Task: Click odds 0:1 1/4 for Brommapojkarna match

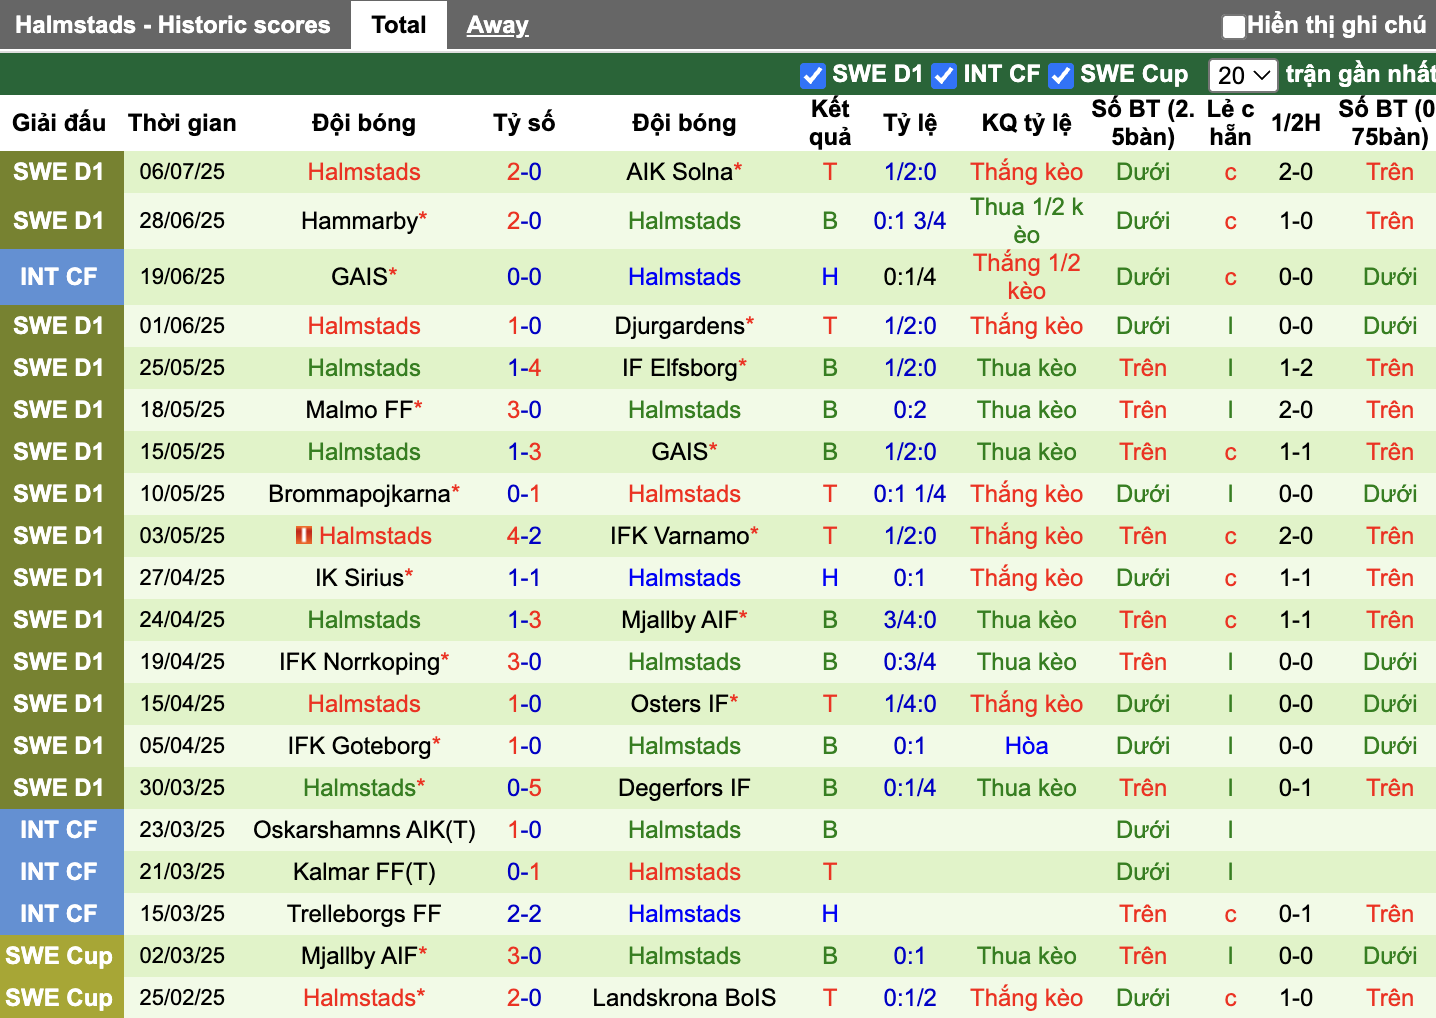Action: click(910, 494)
